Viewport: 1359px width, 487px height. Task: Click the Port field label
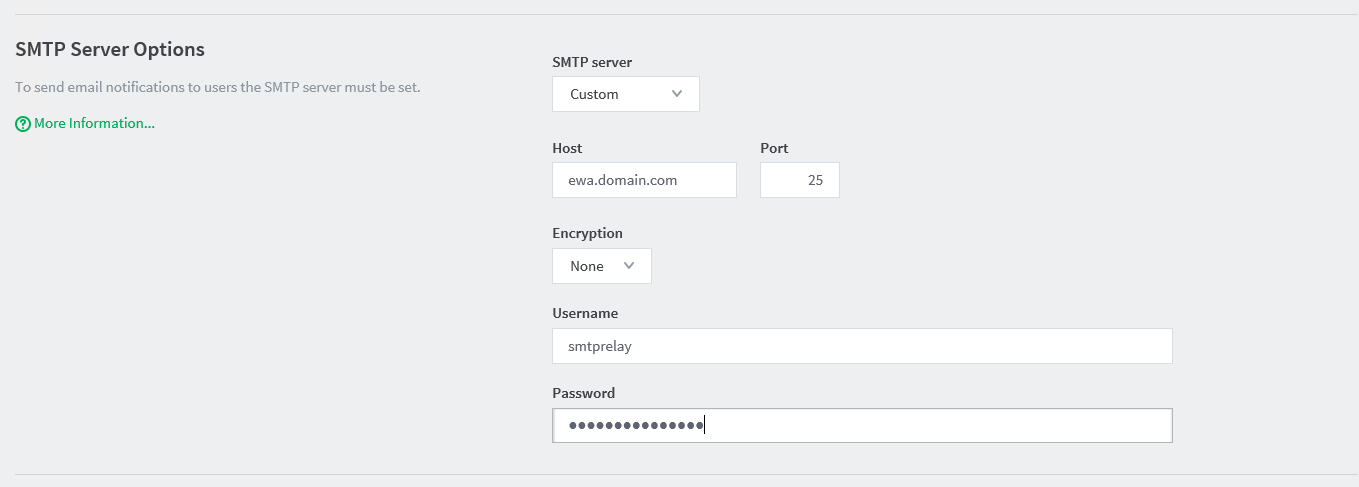[774, 148]
